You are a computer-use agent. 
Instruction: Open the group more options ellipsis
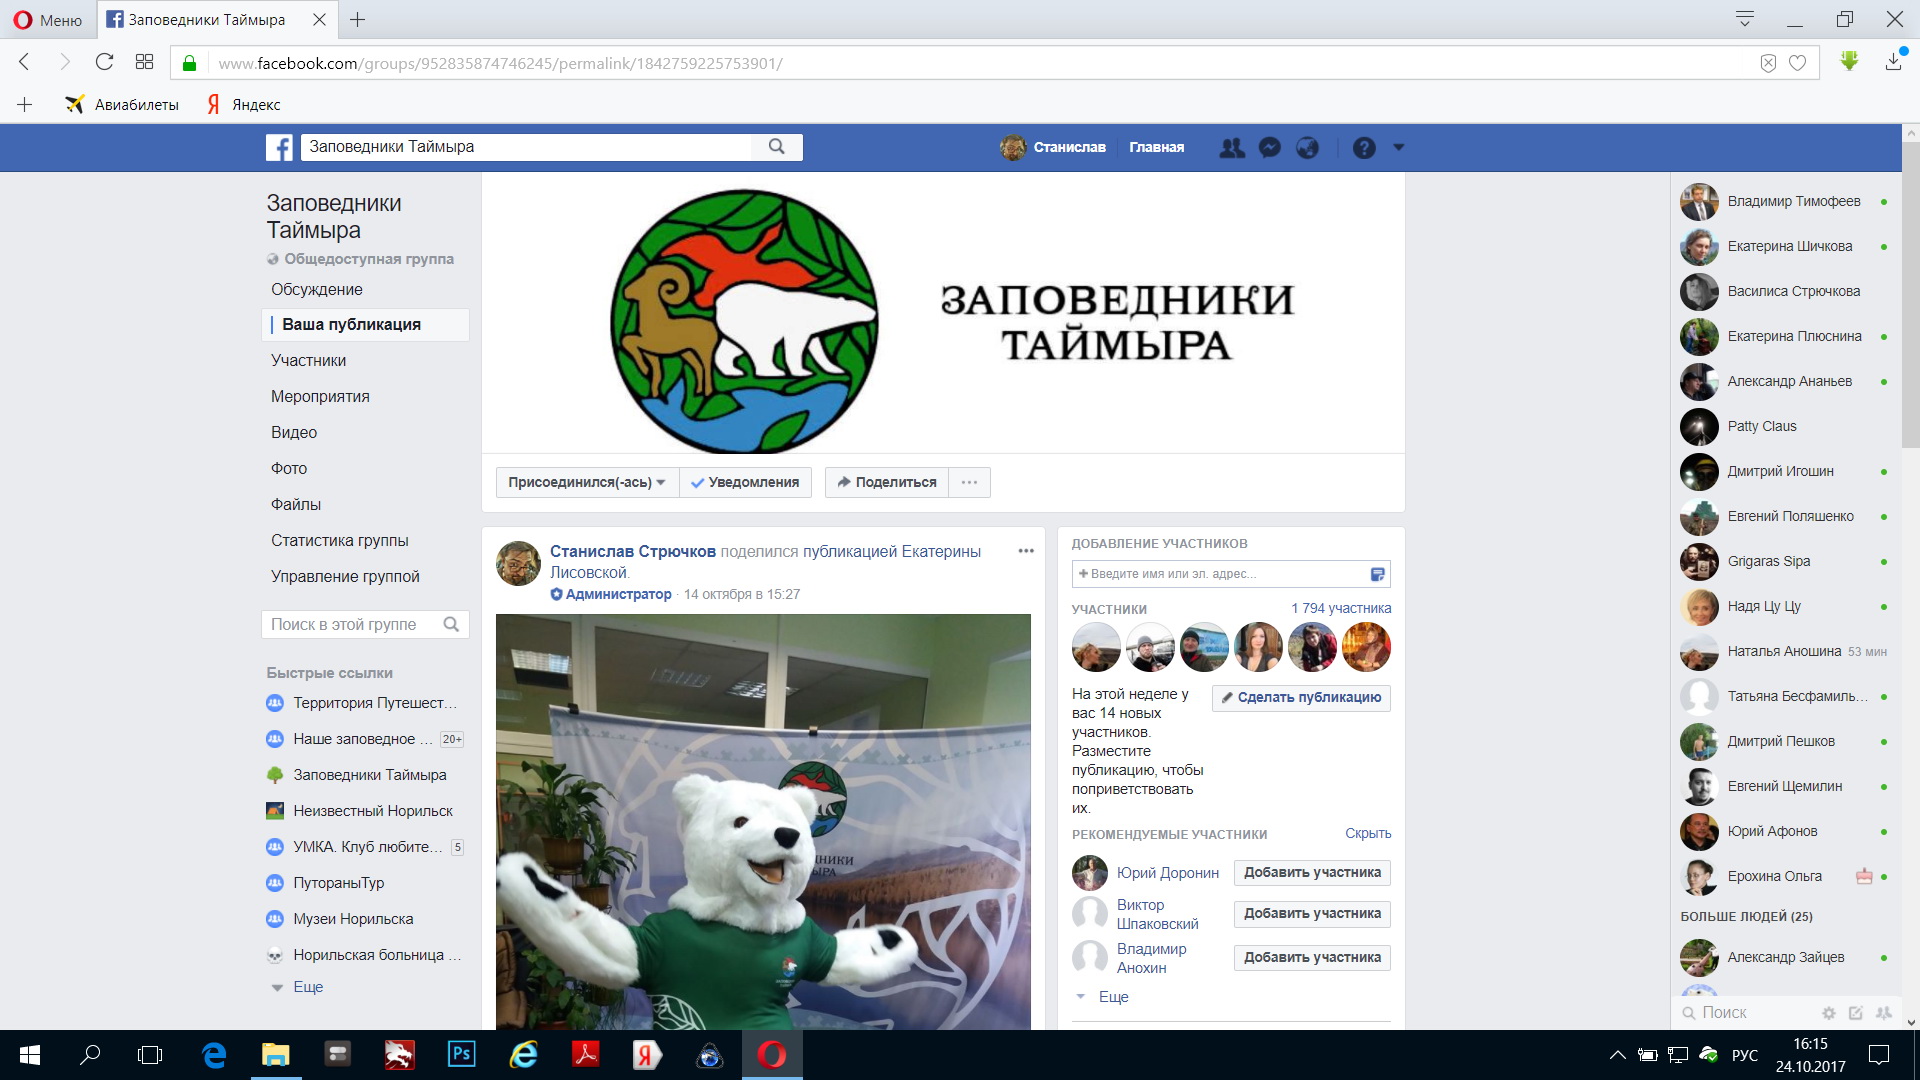coord(969,482)
